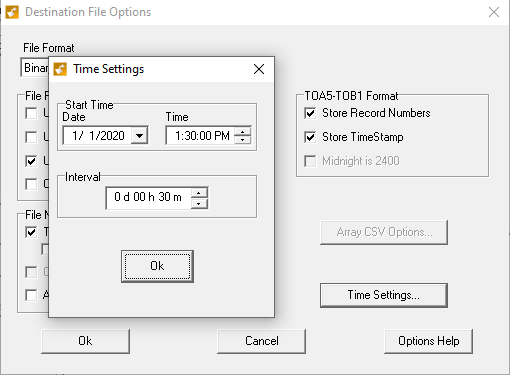Screen dimensions: 510x375
Task: Open Time Settings button on right
Action: (384, 295)
